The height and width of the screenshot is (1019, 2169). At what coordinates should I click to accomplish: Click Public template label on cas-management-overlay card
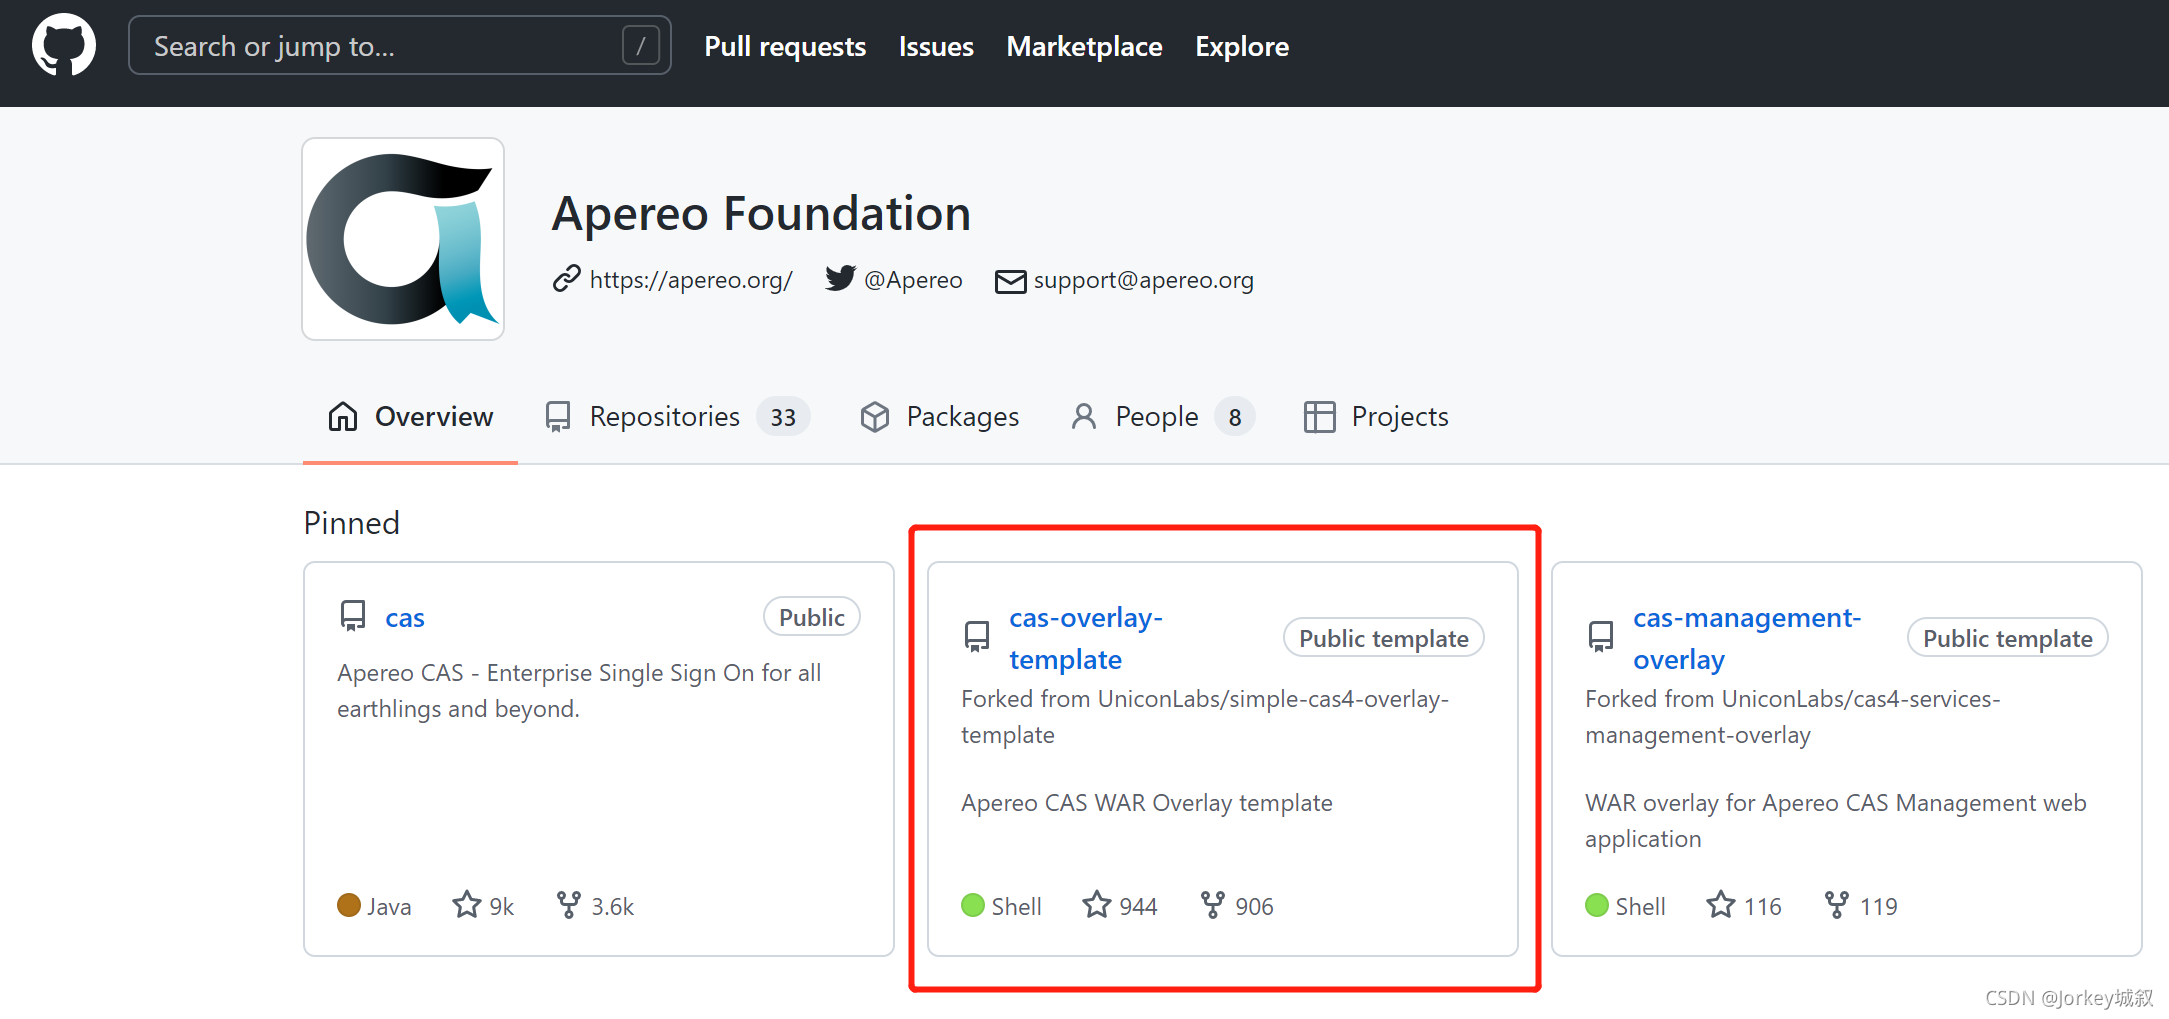click(2008, 638)
